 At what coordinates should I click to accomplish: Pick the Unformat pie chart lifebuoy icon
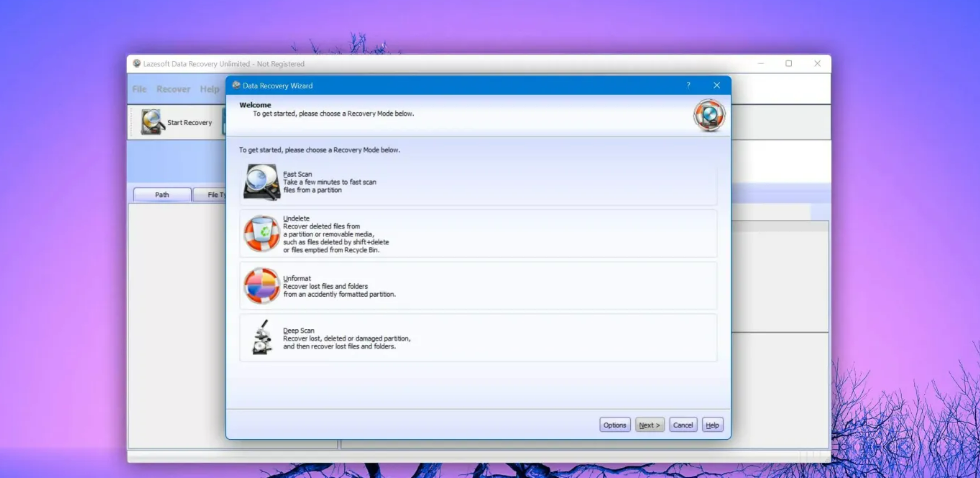coord(261,286)
